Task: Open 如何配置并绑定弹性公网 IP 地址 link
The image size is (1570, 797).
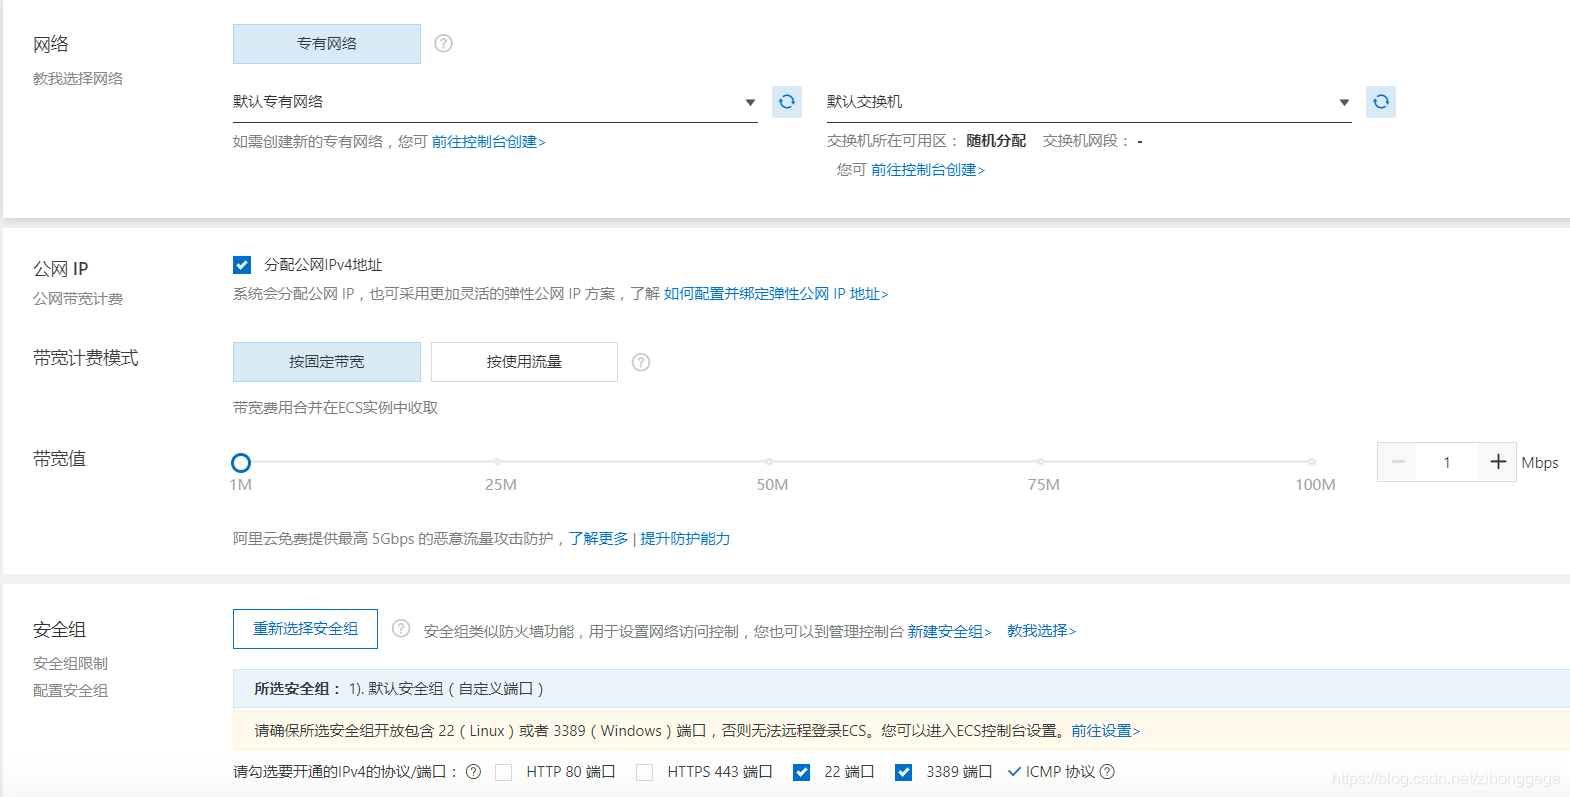Action: [x=776, y=294]
